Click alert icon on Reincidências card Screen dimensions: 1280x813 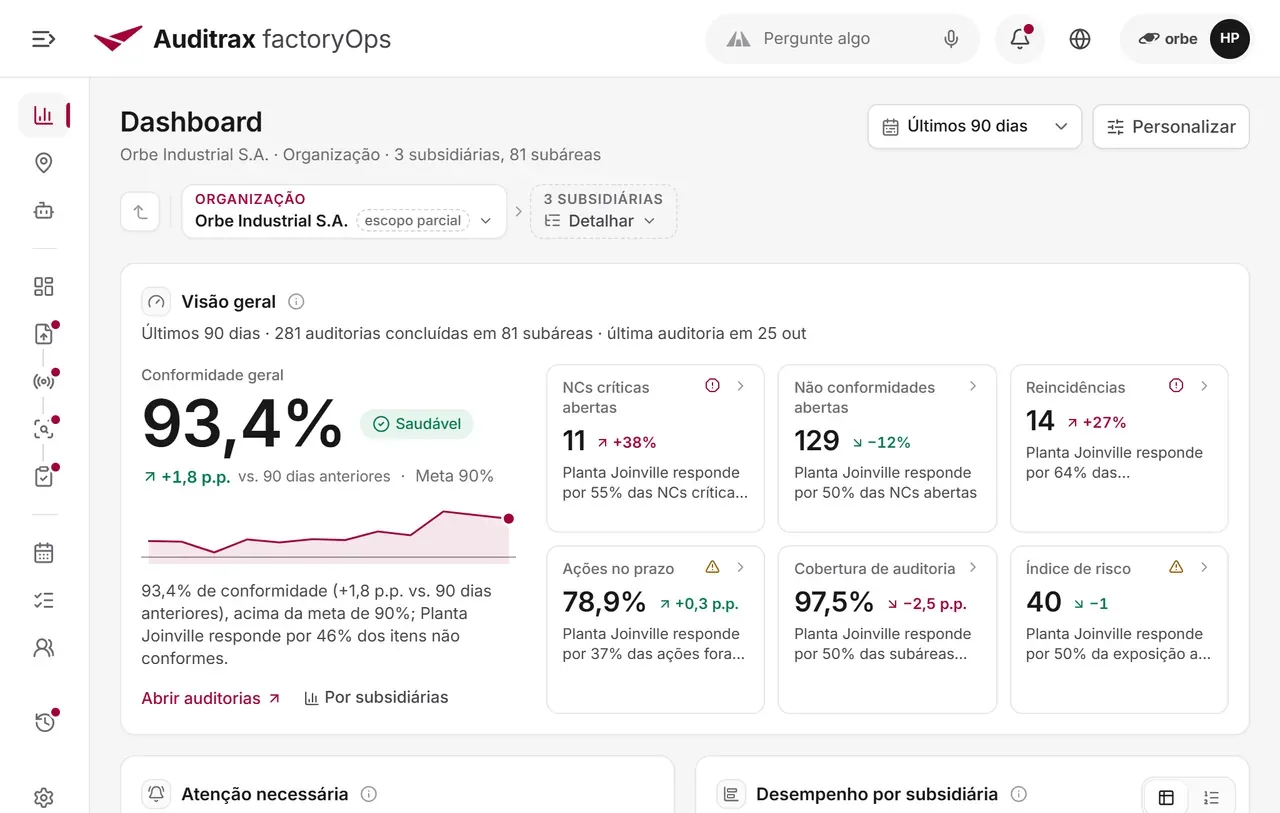click(1176, 386)
